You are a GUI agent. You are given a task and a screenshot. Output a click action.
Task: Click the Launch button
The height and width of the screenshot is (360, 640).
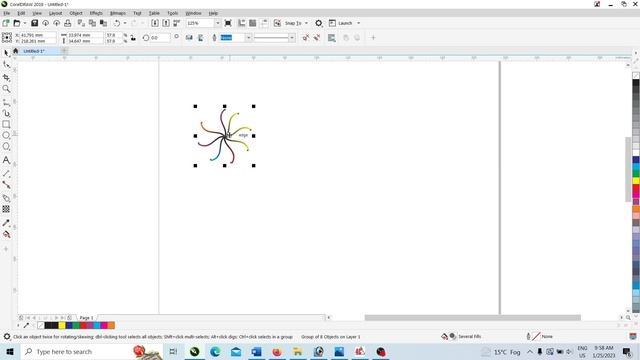(341, 23)
